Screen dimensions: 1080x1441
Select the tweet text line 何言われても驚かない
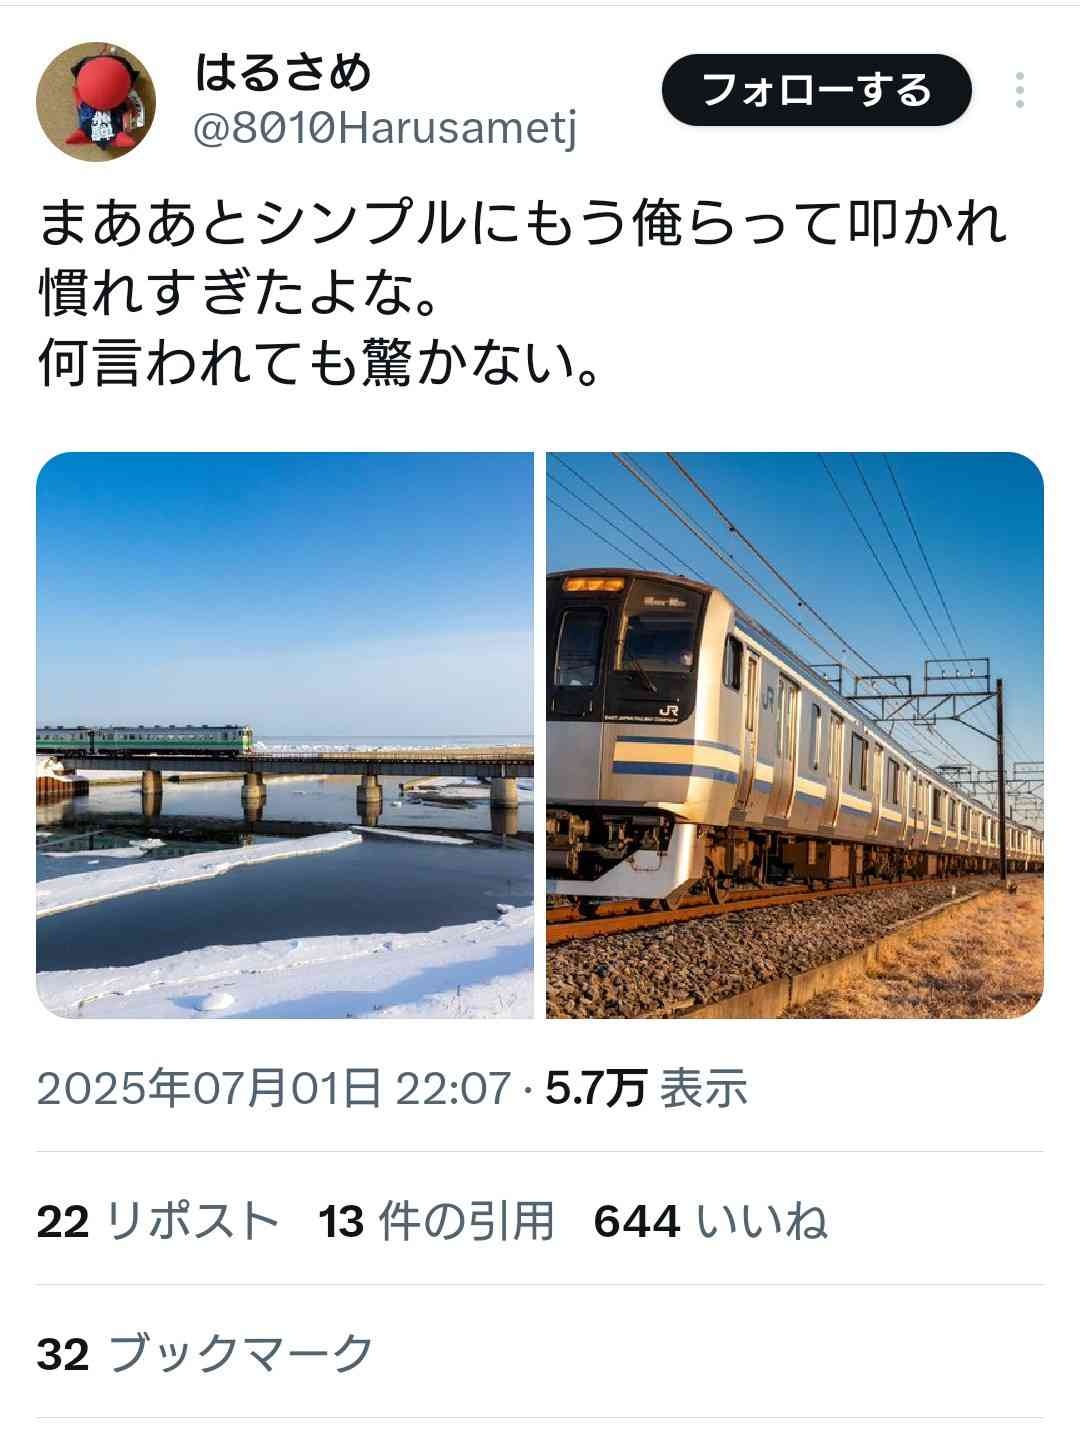320,366
